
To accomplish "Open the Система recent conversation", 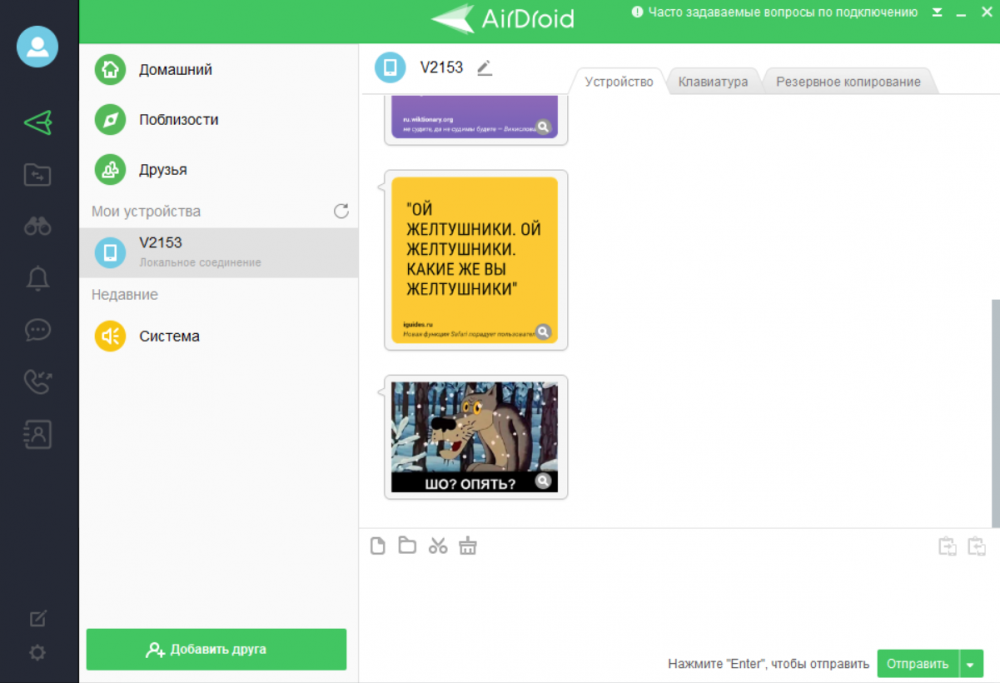I will click(x=219, y=336).
